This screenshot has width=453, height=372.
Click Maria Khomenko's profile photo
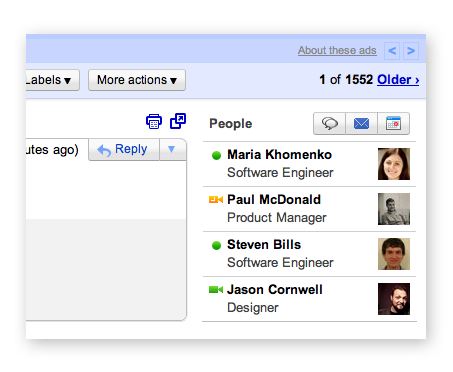(x=394, y=164)
